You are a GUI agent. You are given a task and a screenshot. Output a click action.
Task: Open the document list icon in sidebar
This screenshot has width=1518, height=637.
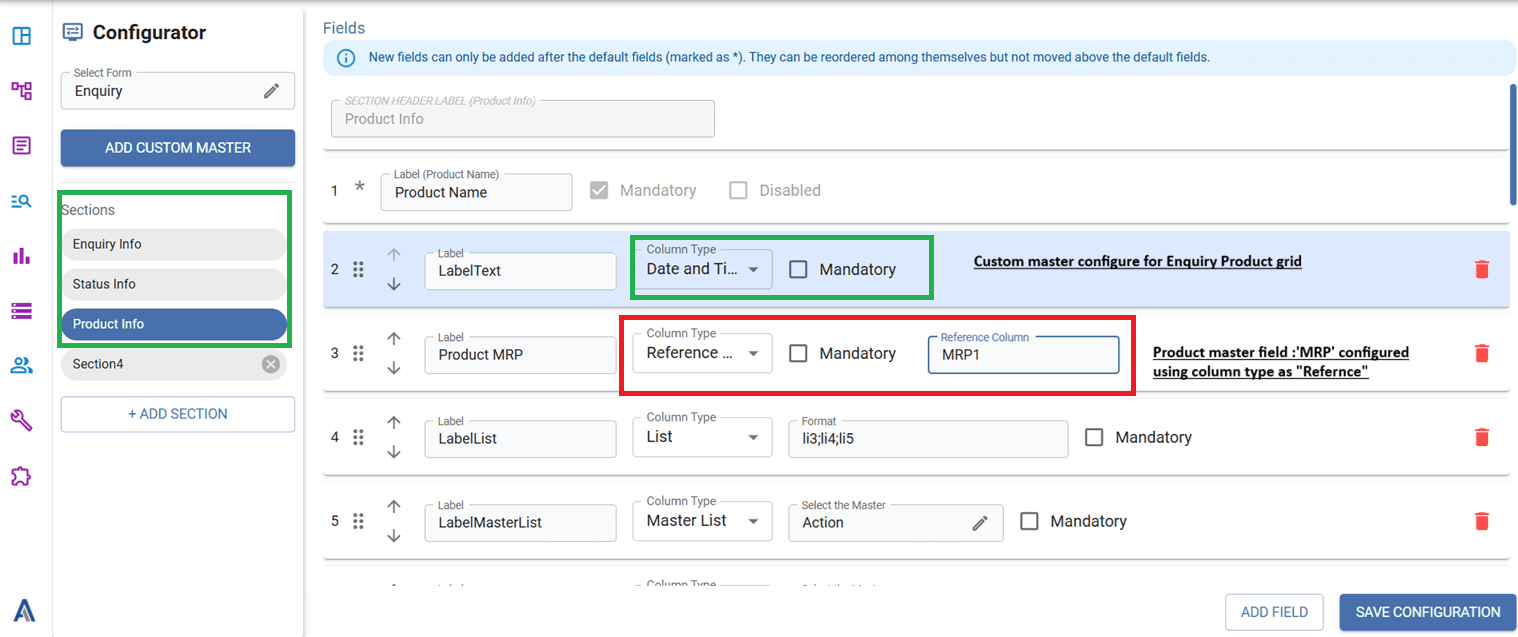click(21, 146)
